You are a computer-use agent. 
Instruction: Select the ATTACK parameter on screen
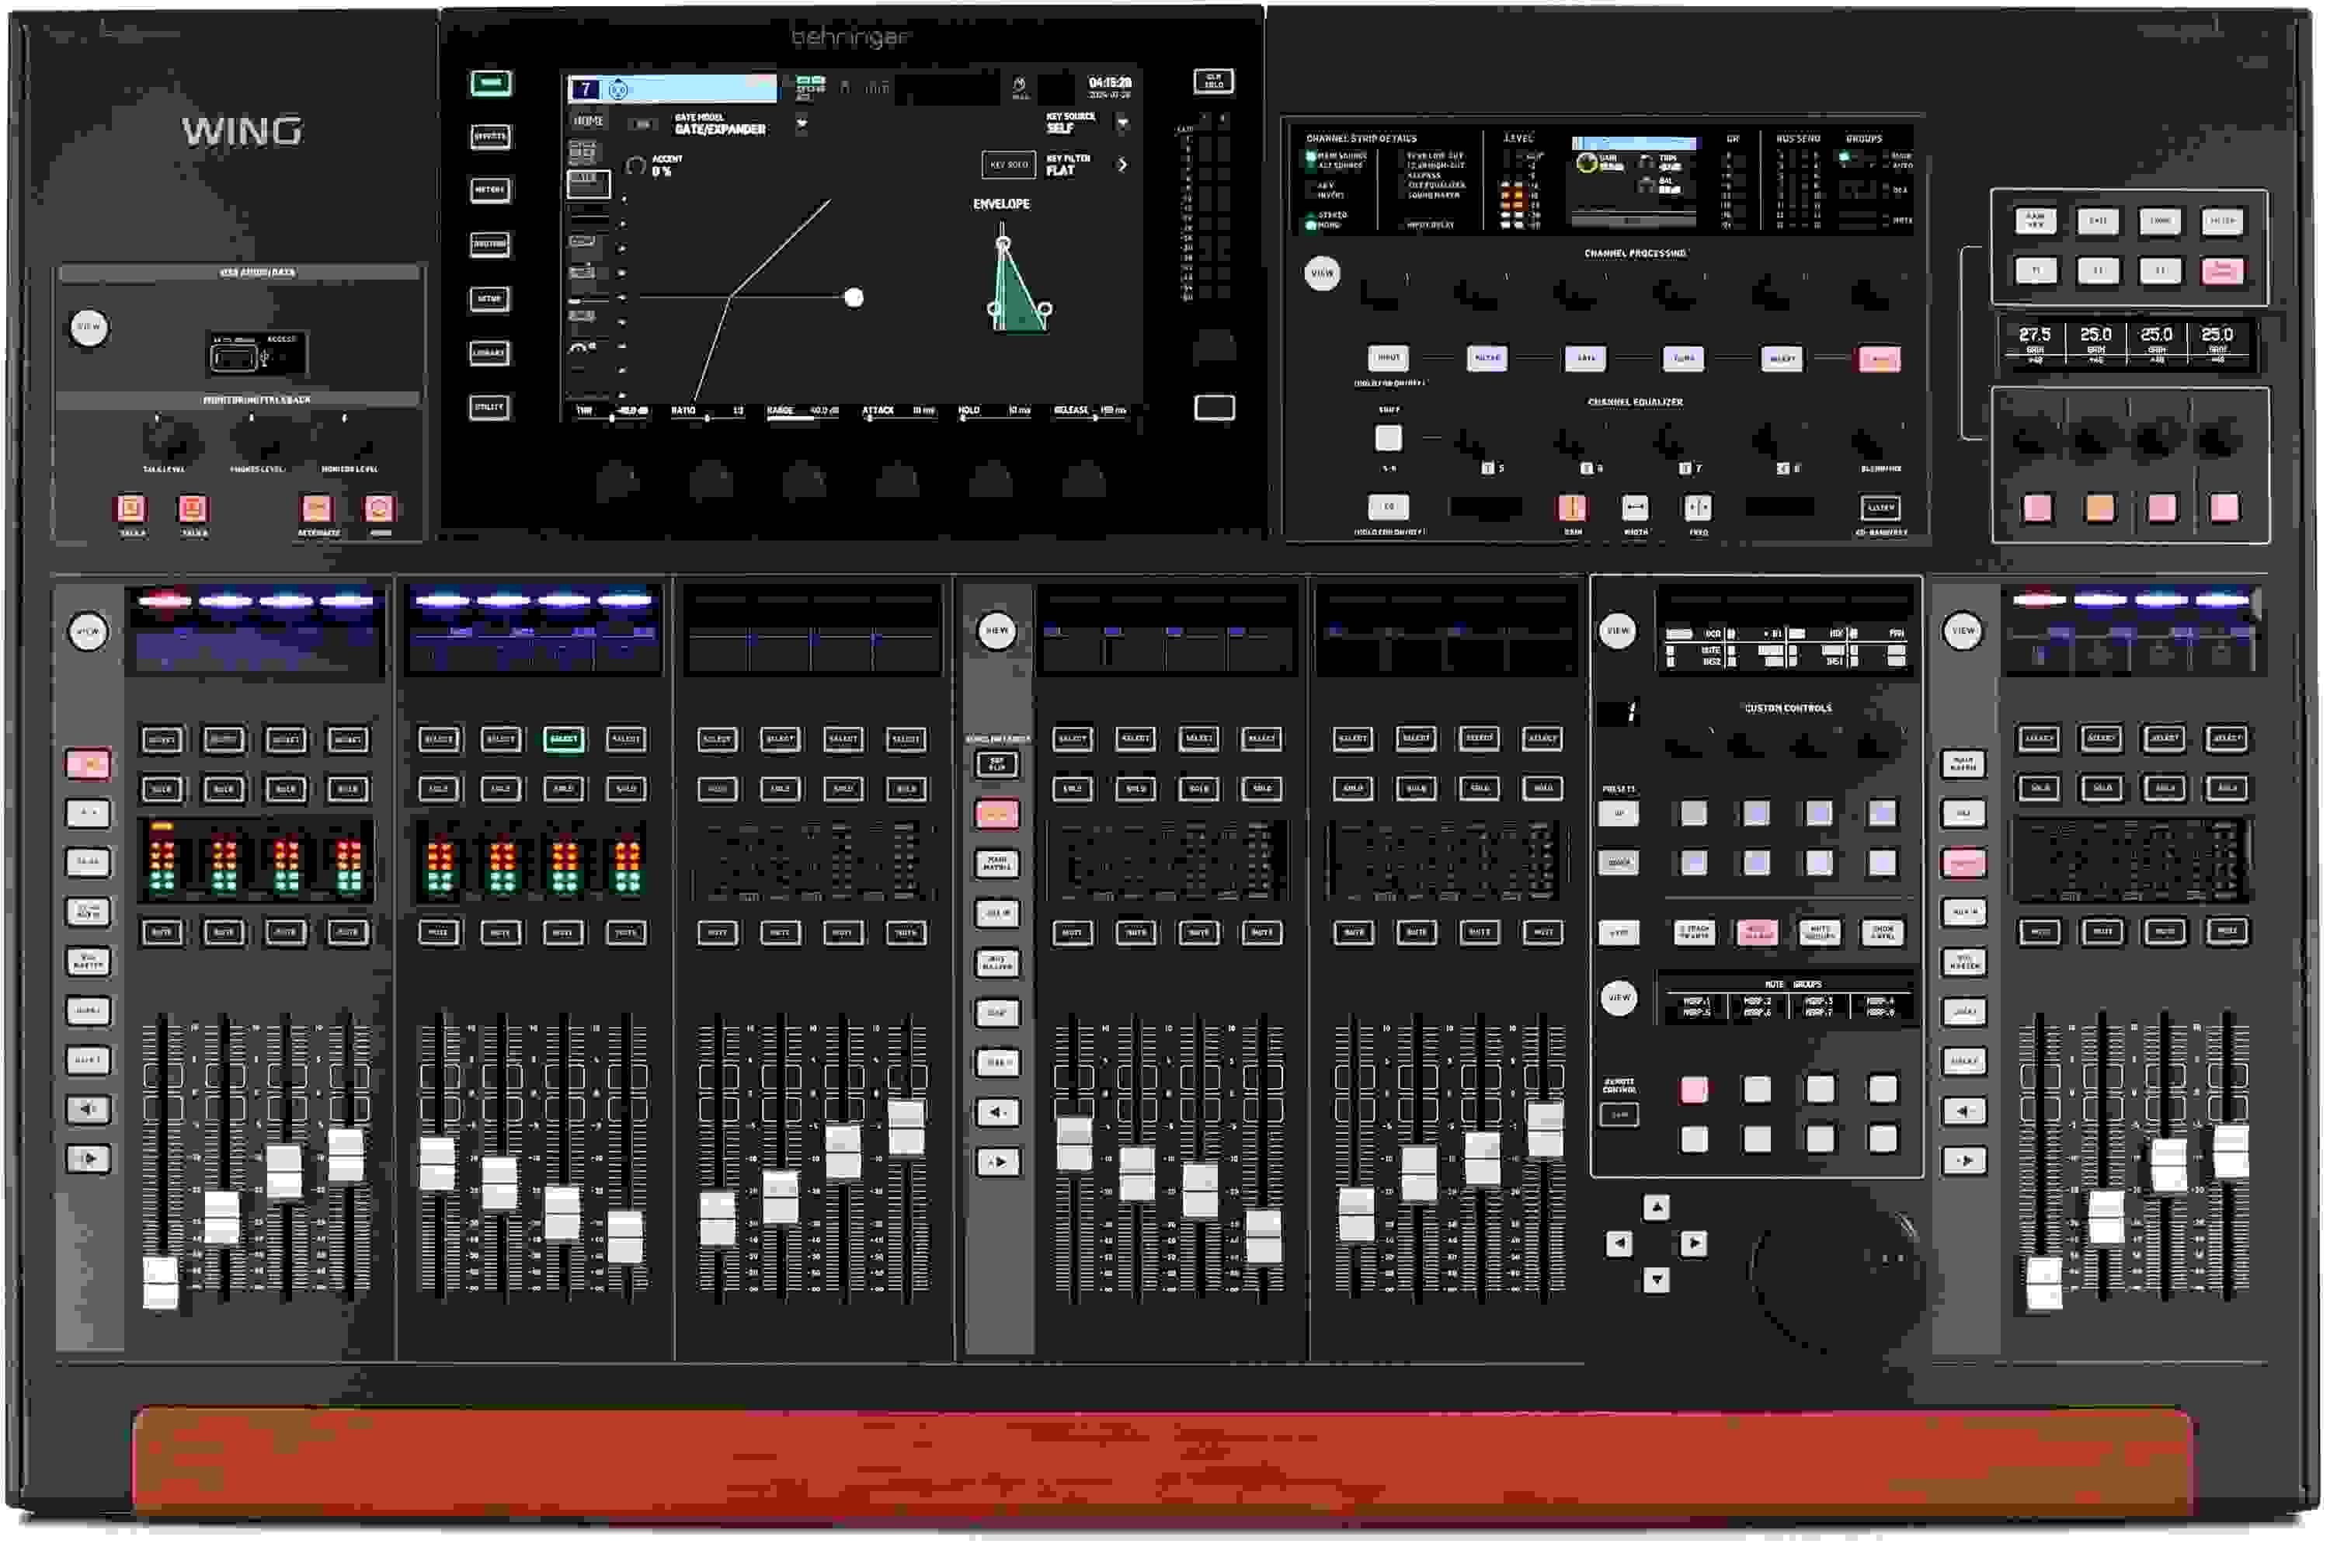coord(898,412)
